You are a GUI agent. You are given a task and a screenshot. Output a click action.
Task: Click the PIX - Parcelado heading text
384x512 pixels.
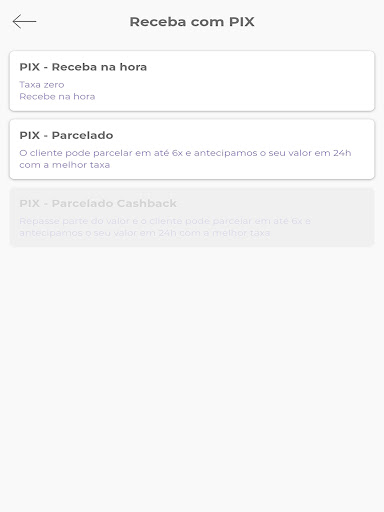[66, 135]
